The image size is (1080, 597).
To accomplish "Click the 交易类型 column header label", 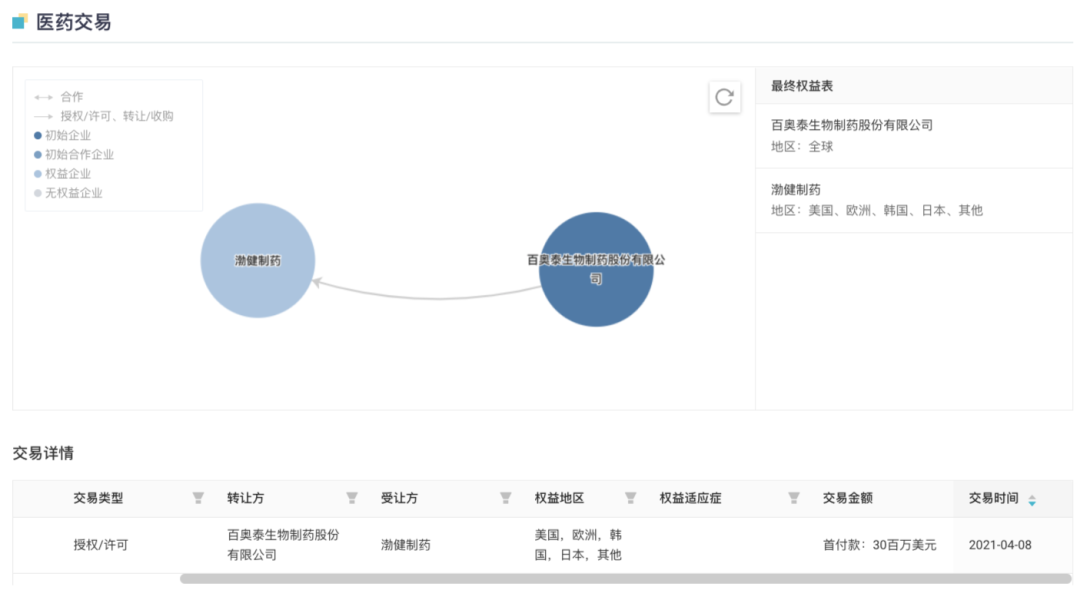I will [98, 498].
